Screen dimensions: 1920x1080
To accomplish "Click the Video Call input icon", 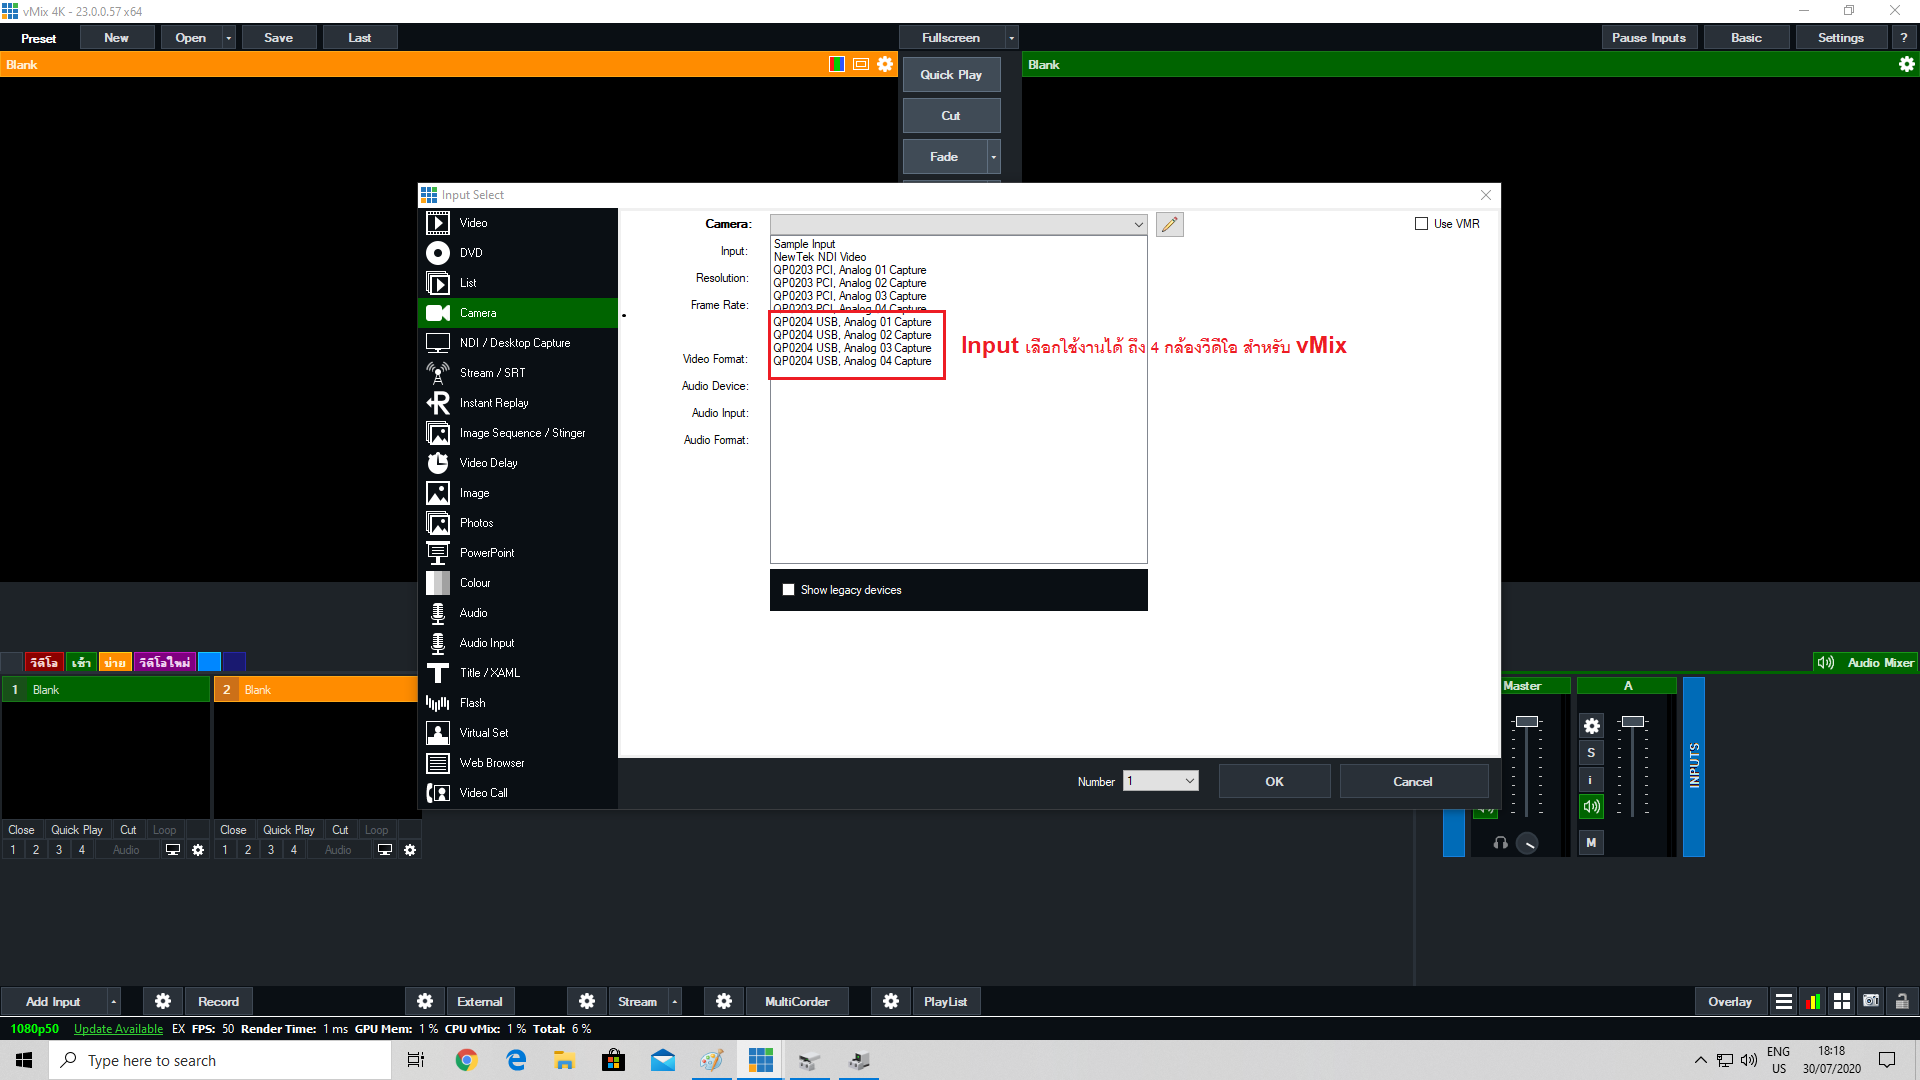I will (x=438, y=793).
